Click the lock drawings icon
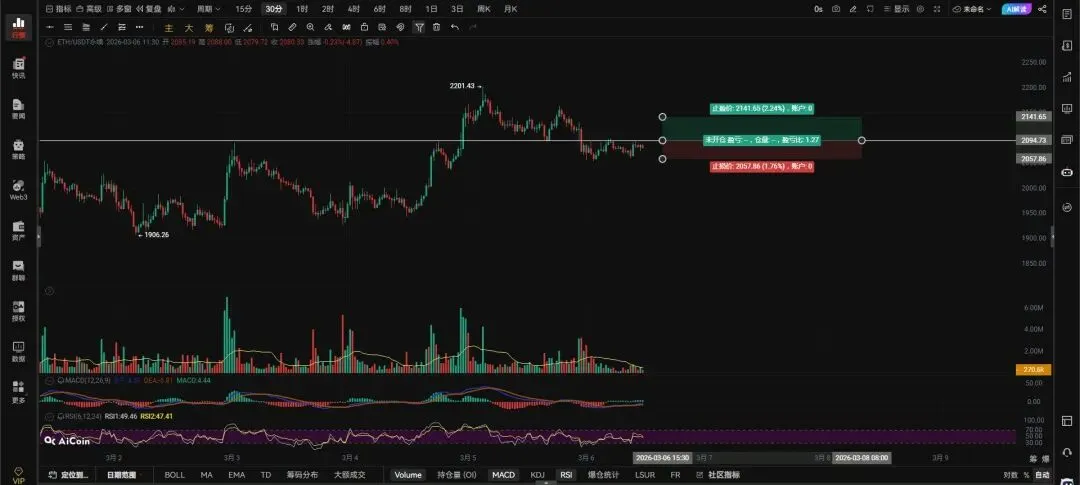 [x=364, y=27]
